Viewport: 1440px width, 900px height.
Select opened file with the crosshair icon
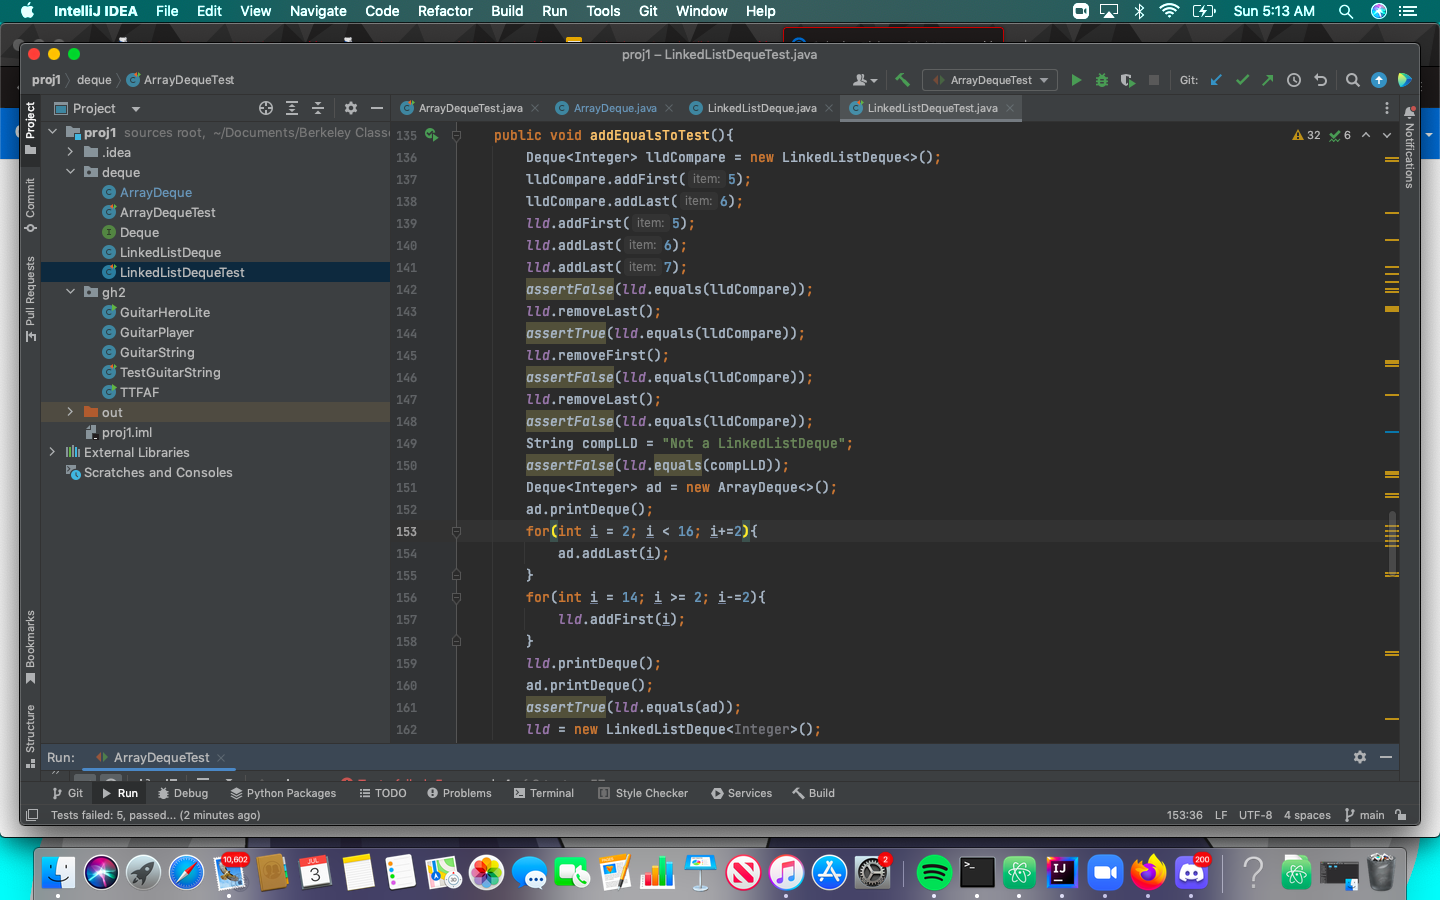[266, 108]
